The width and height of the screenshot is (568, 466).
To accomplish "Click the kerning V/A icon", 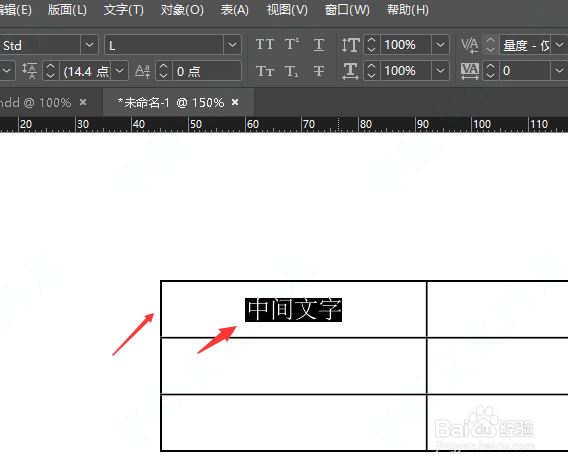I will [470, 45].
